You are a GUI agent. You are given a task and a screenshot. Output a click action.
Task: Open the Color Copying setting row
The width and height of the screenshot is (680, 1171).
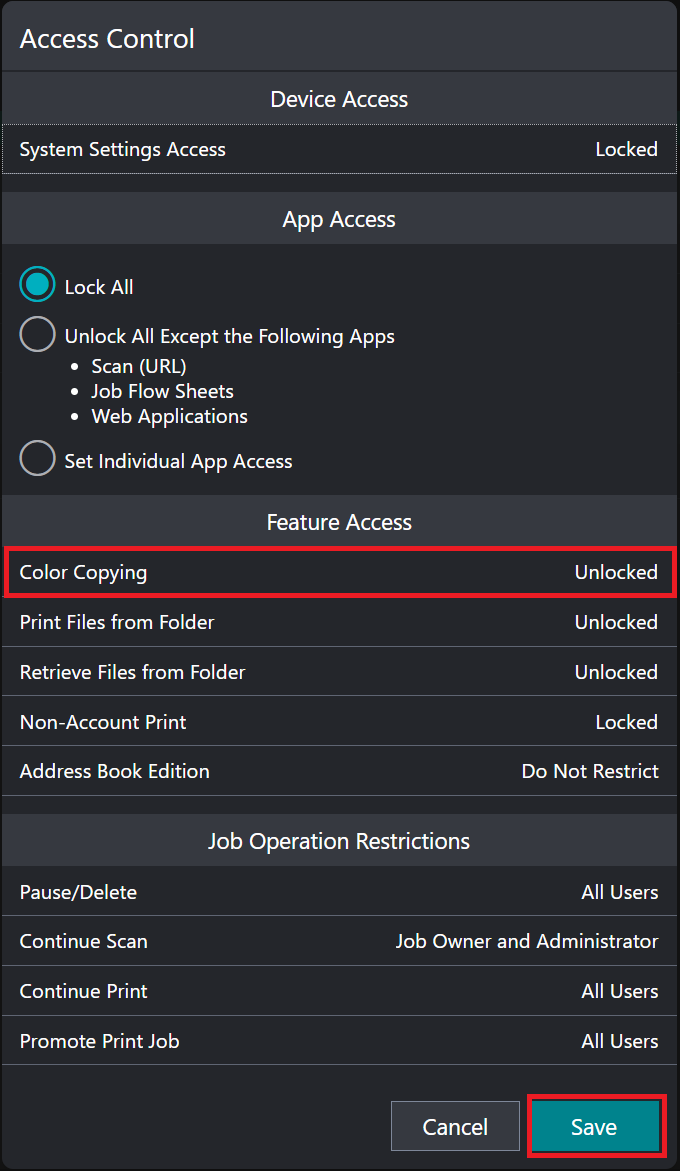pos(339,572)
